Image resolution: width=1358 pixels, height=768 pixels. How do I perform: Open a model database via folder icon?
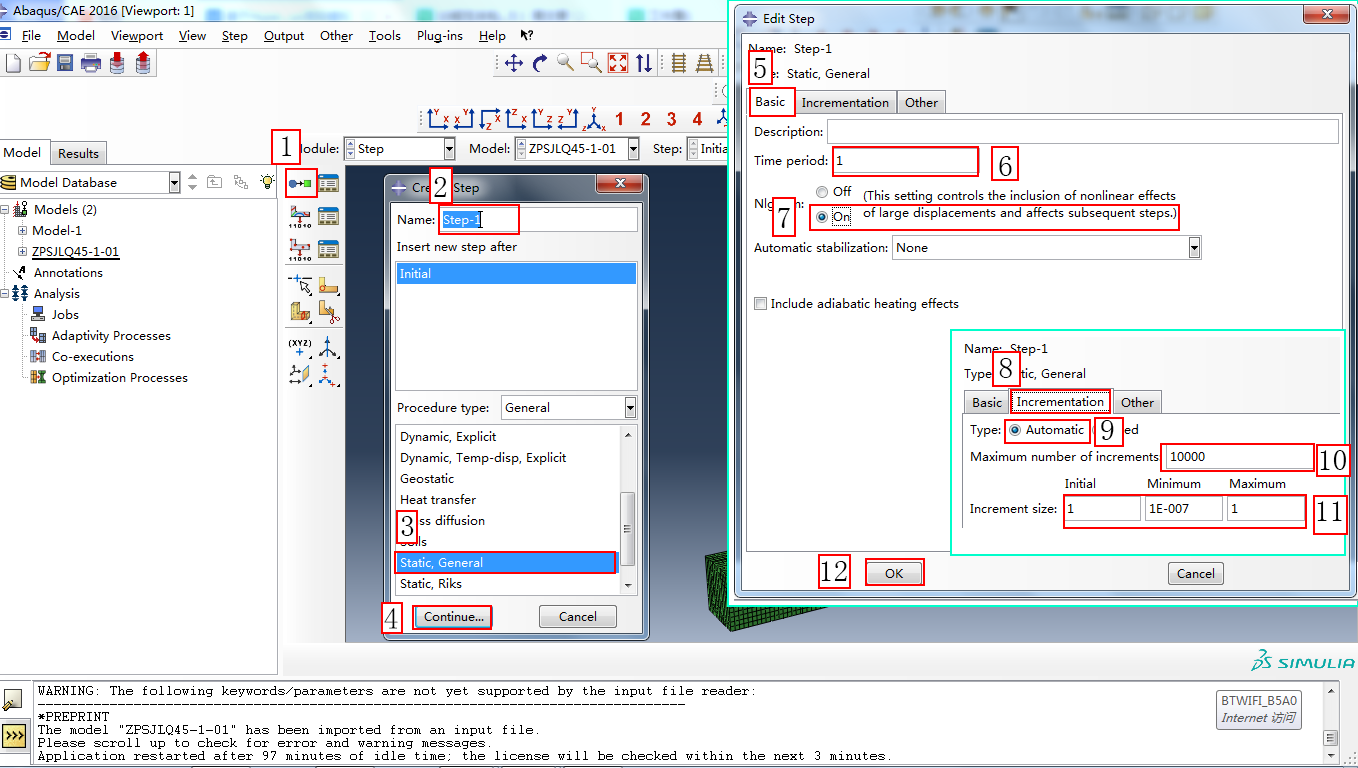(x=39, y=63)
